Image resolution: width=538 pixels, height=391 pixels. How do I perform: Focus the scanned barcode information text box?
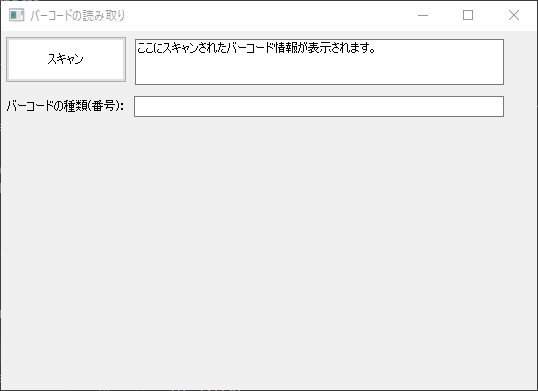click(319, 62)
